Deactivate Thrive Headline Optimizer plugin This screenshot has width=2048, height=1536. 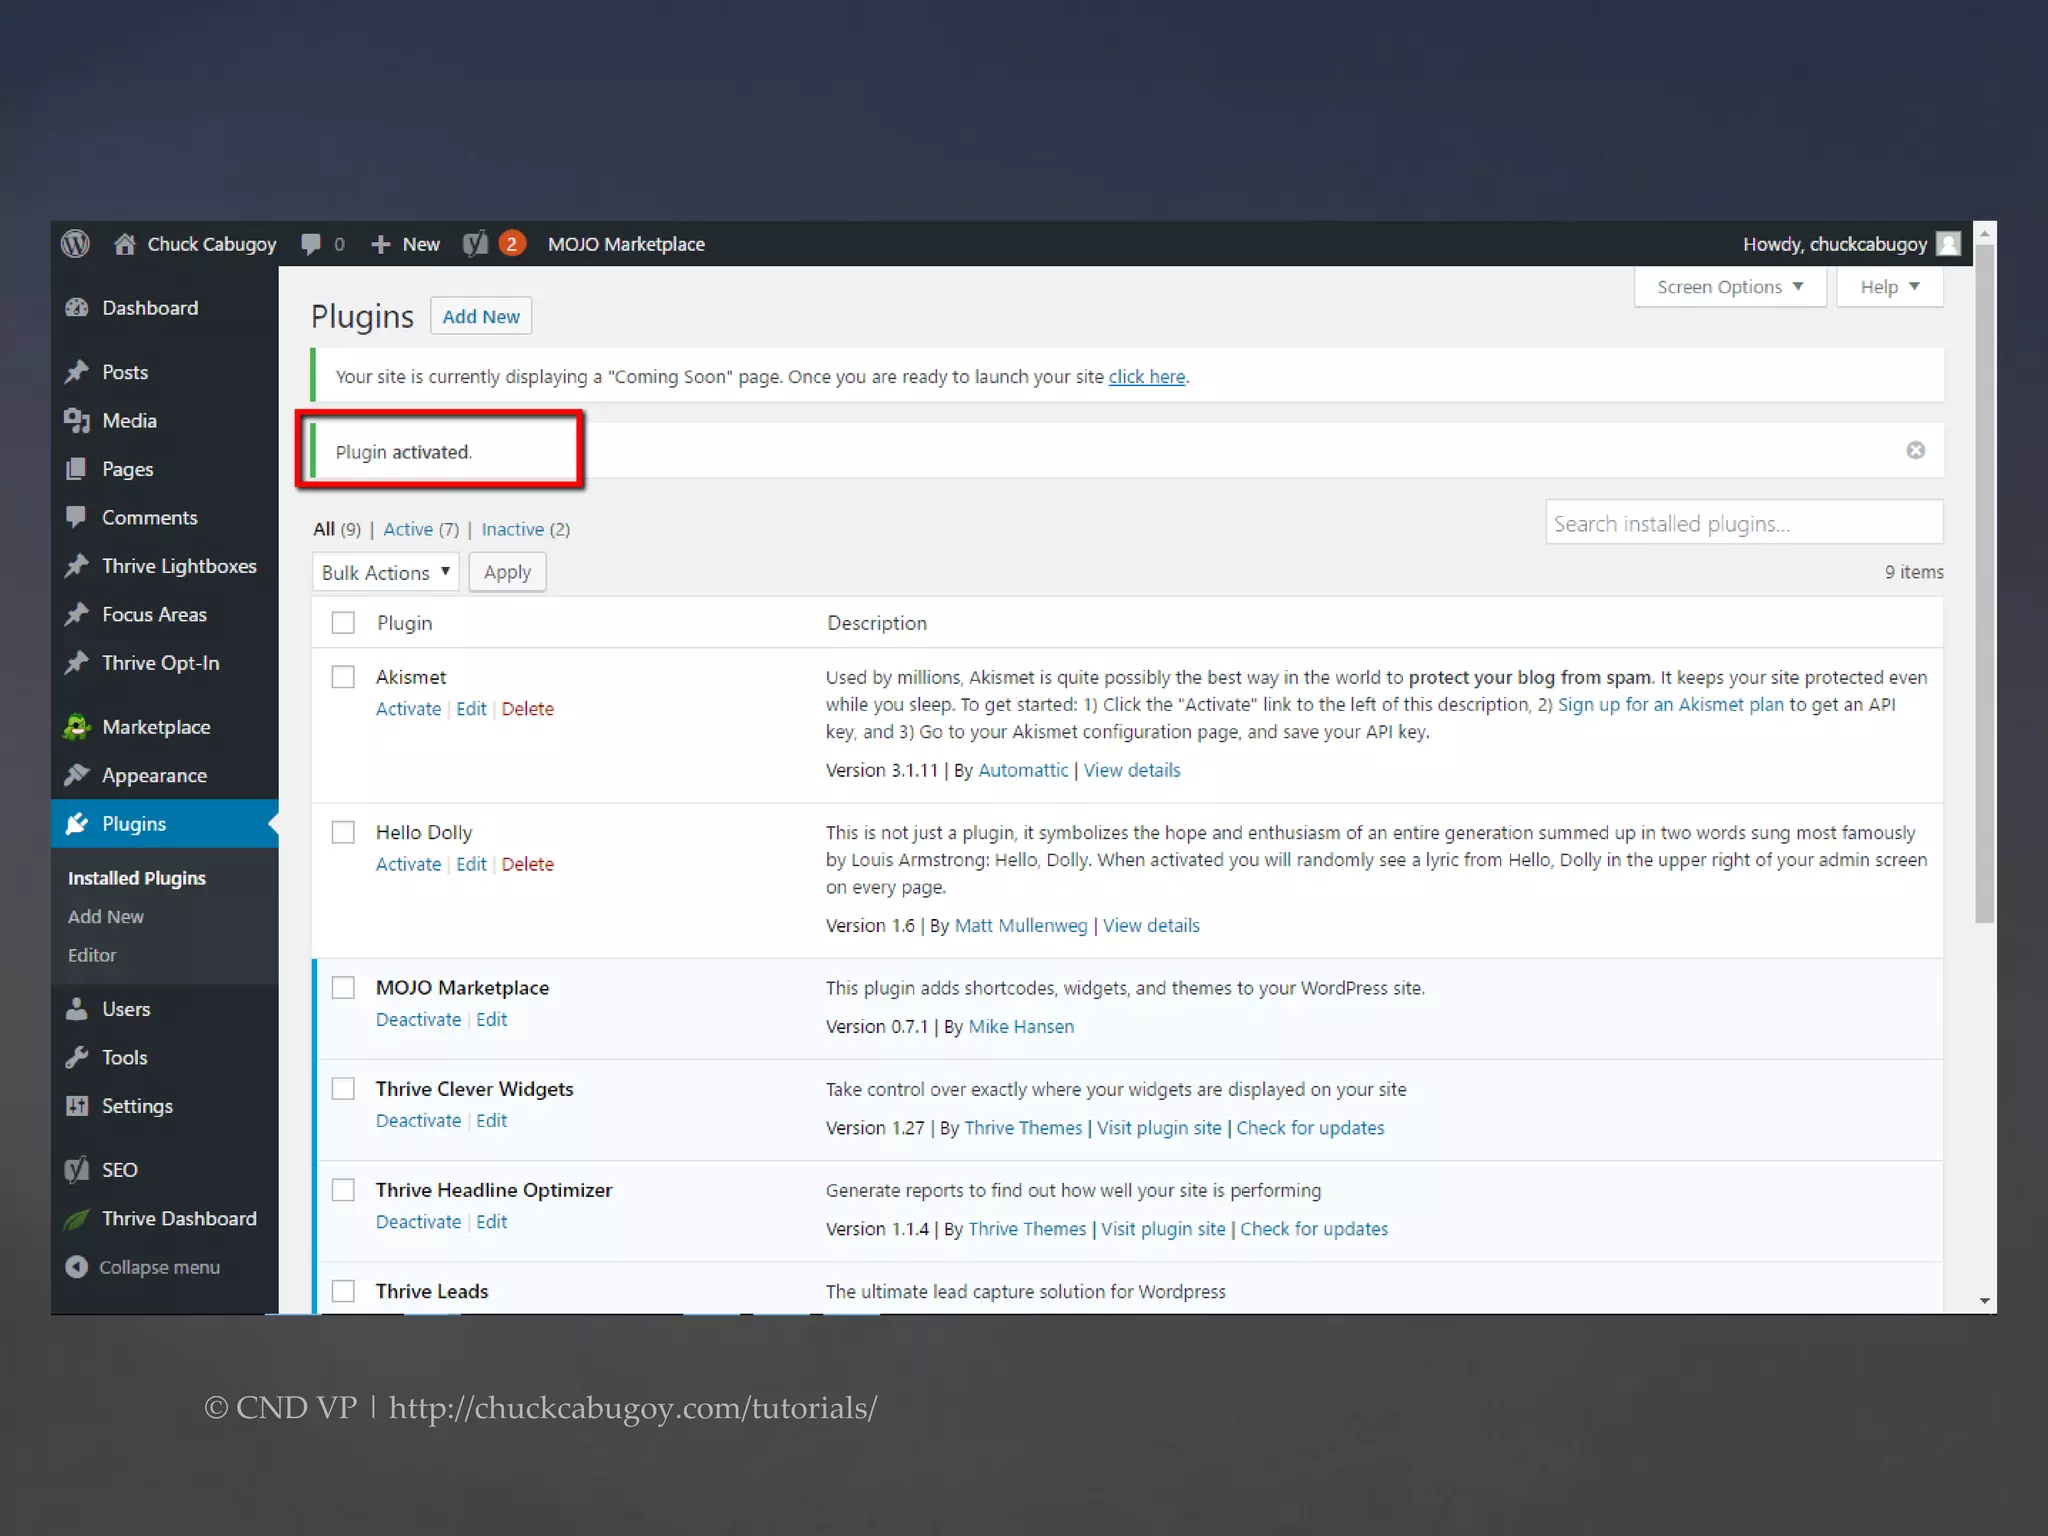point(418,1222)
